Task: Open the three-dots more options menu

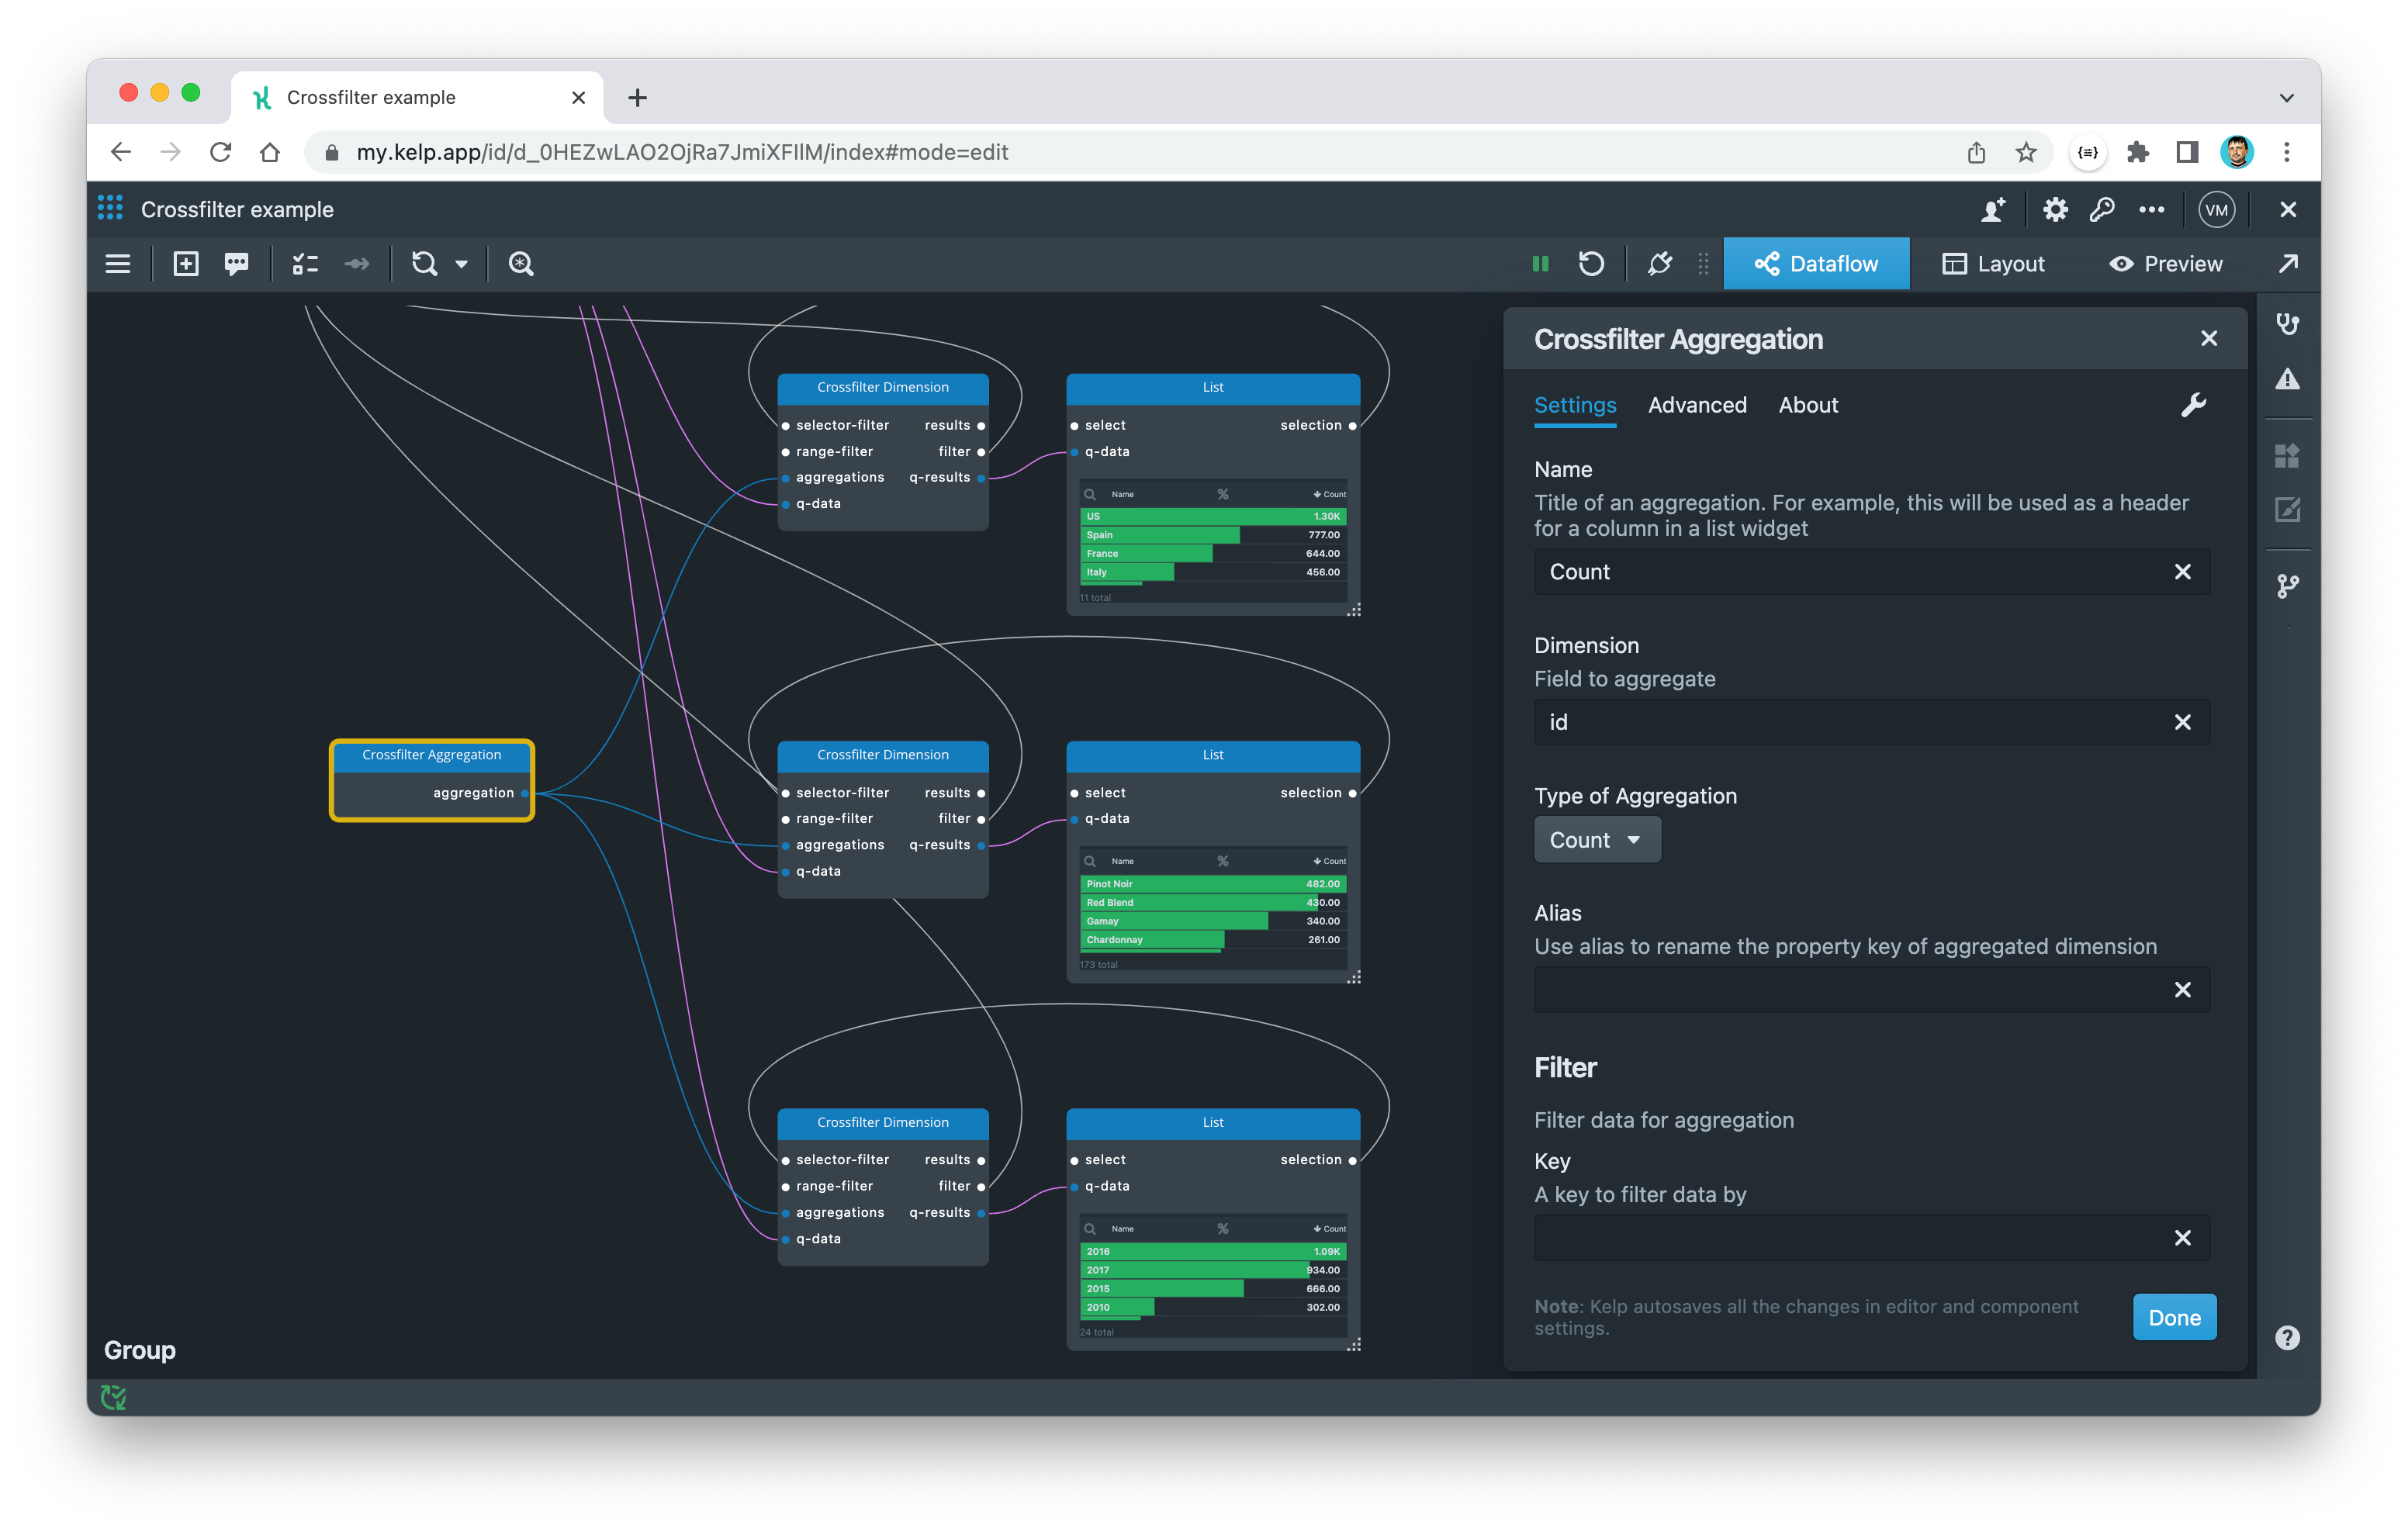Action: pos(2151,210)
